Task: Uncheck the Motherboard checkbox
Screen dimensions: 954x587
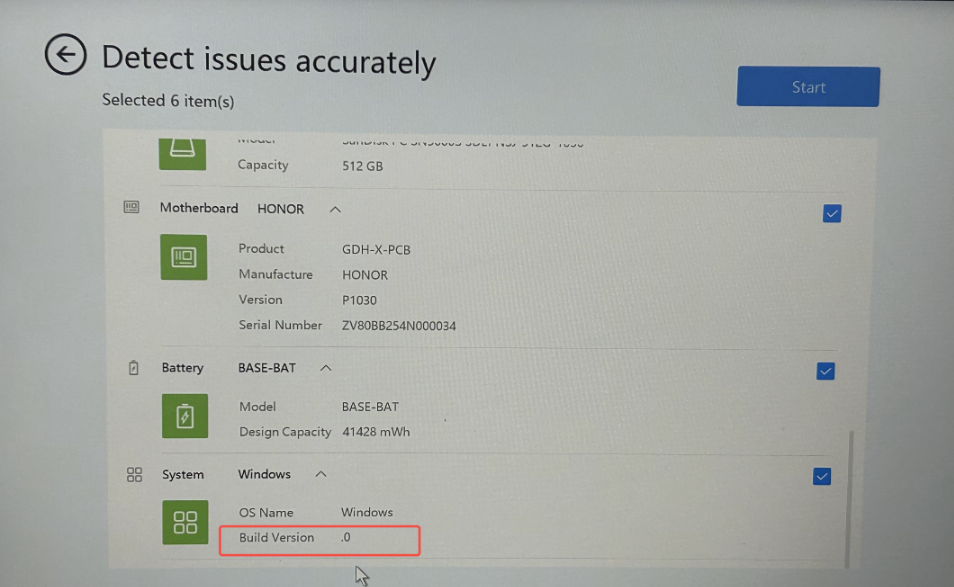Action: point(831,213)
